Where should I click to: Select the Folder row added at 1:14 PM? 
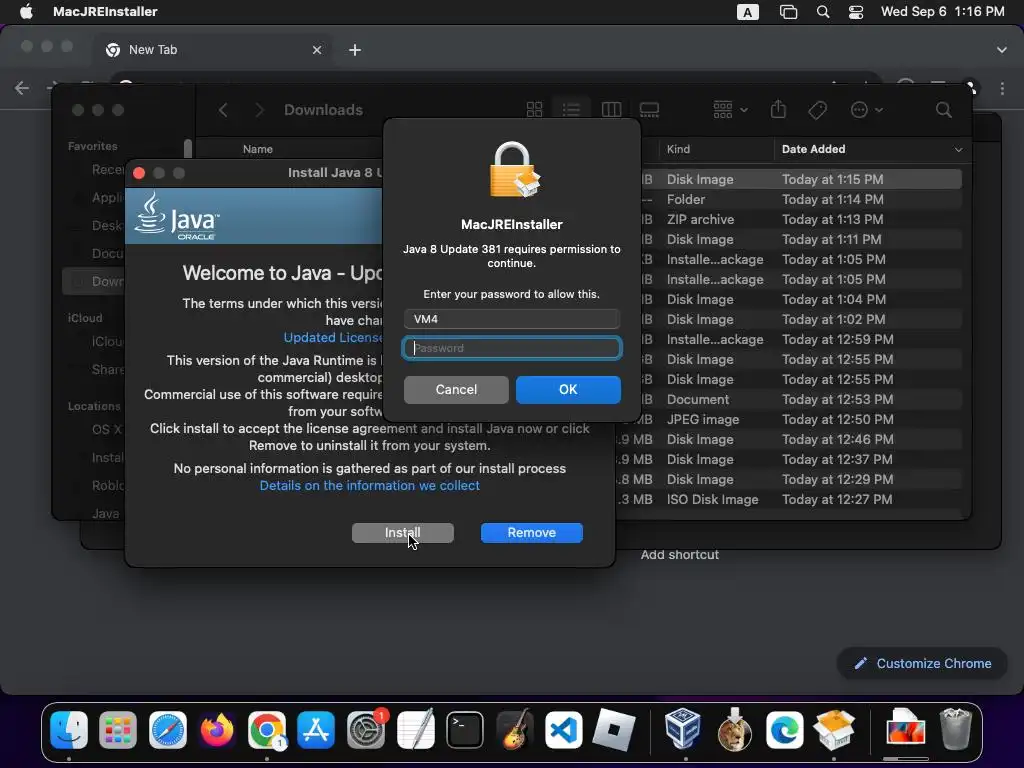802,199
